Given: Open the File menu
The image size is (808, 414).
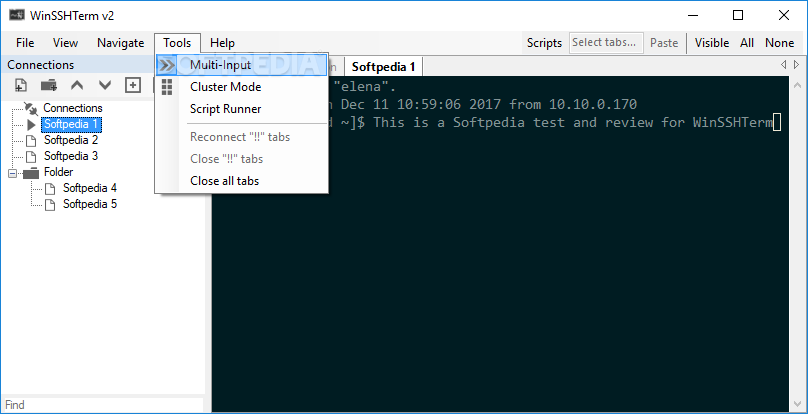Looking at the screenshot, I should [25, 43].
